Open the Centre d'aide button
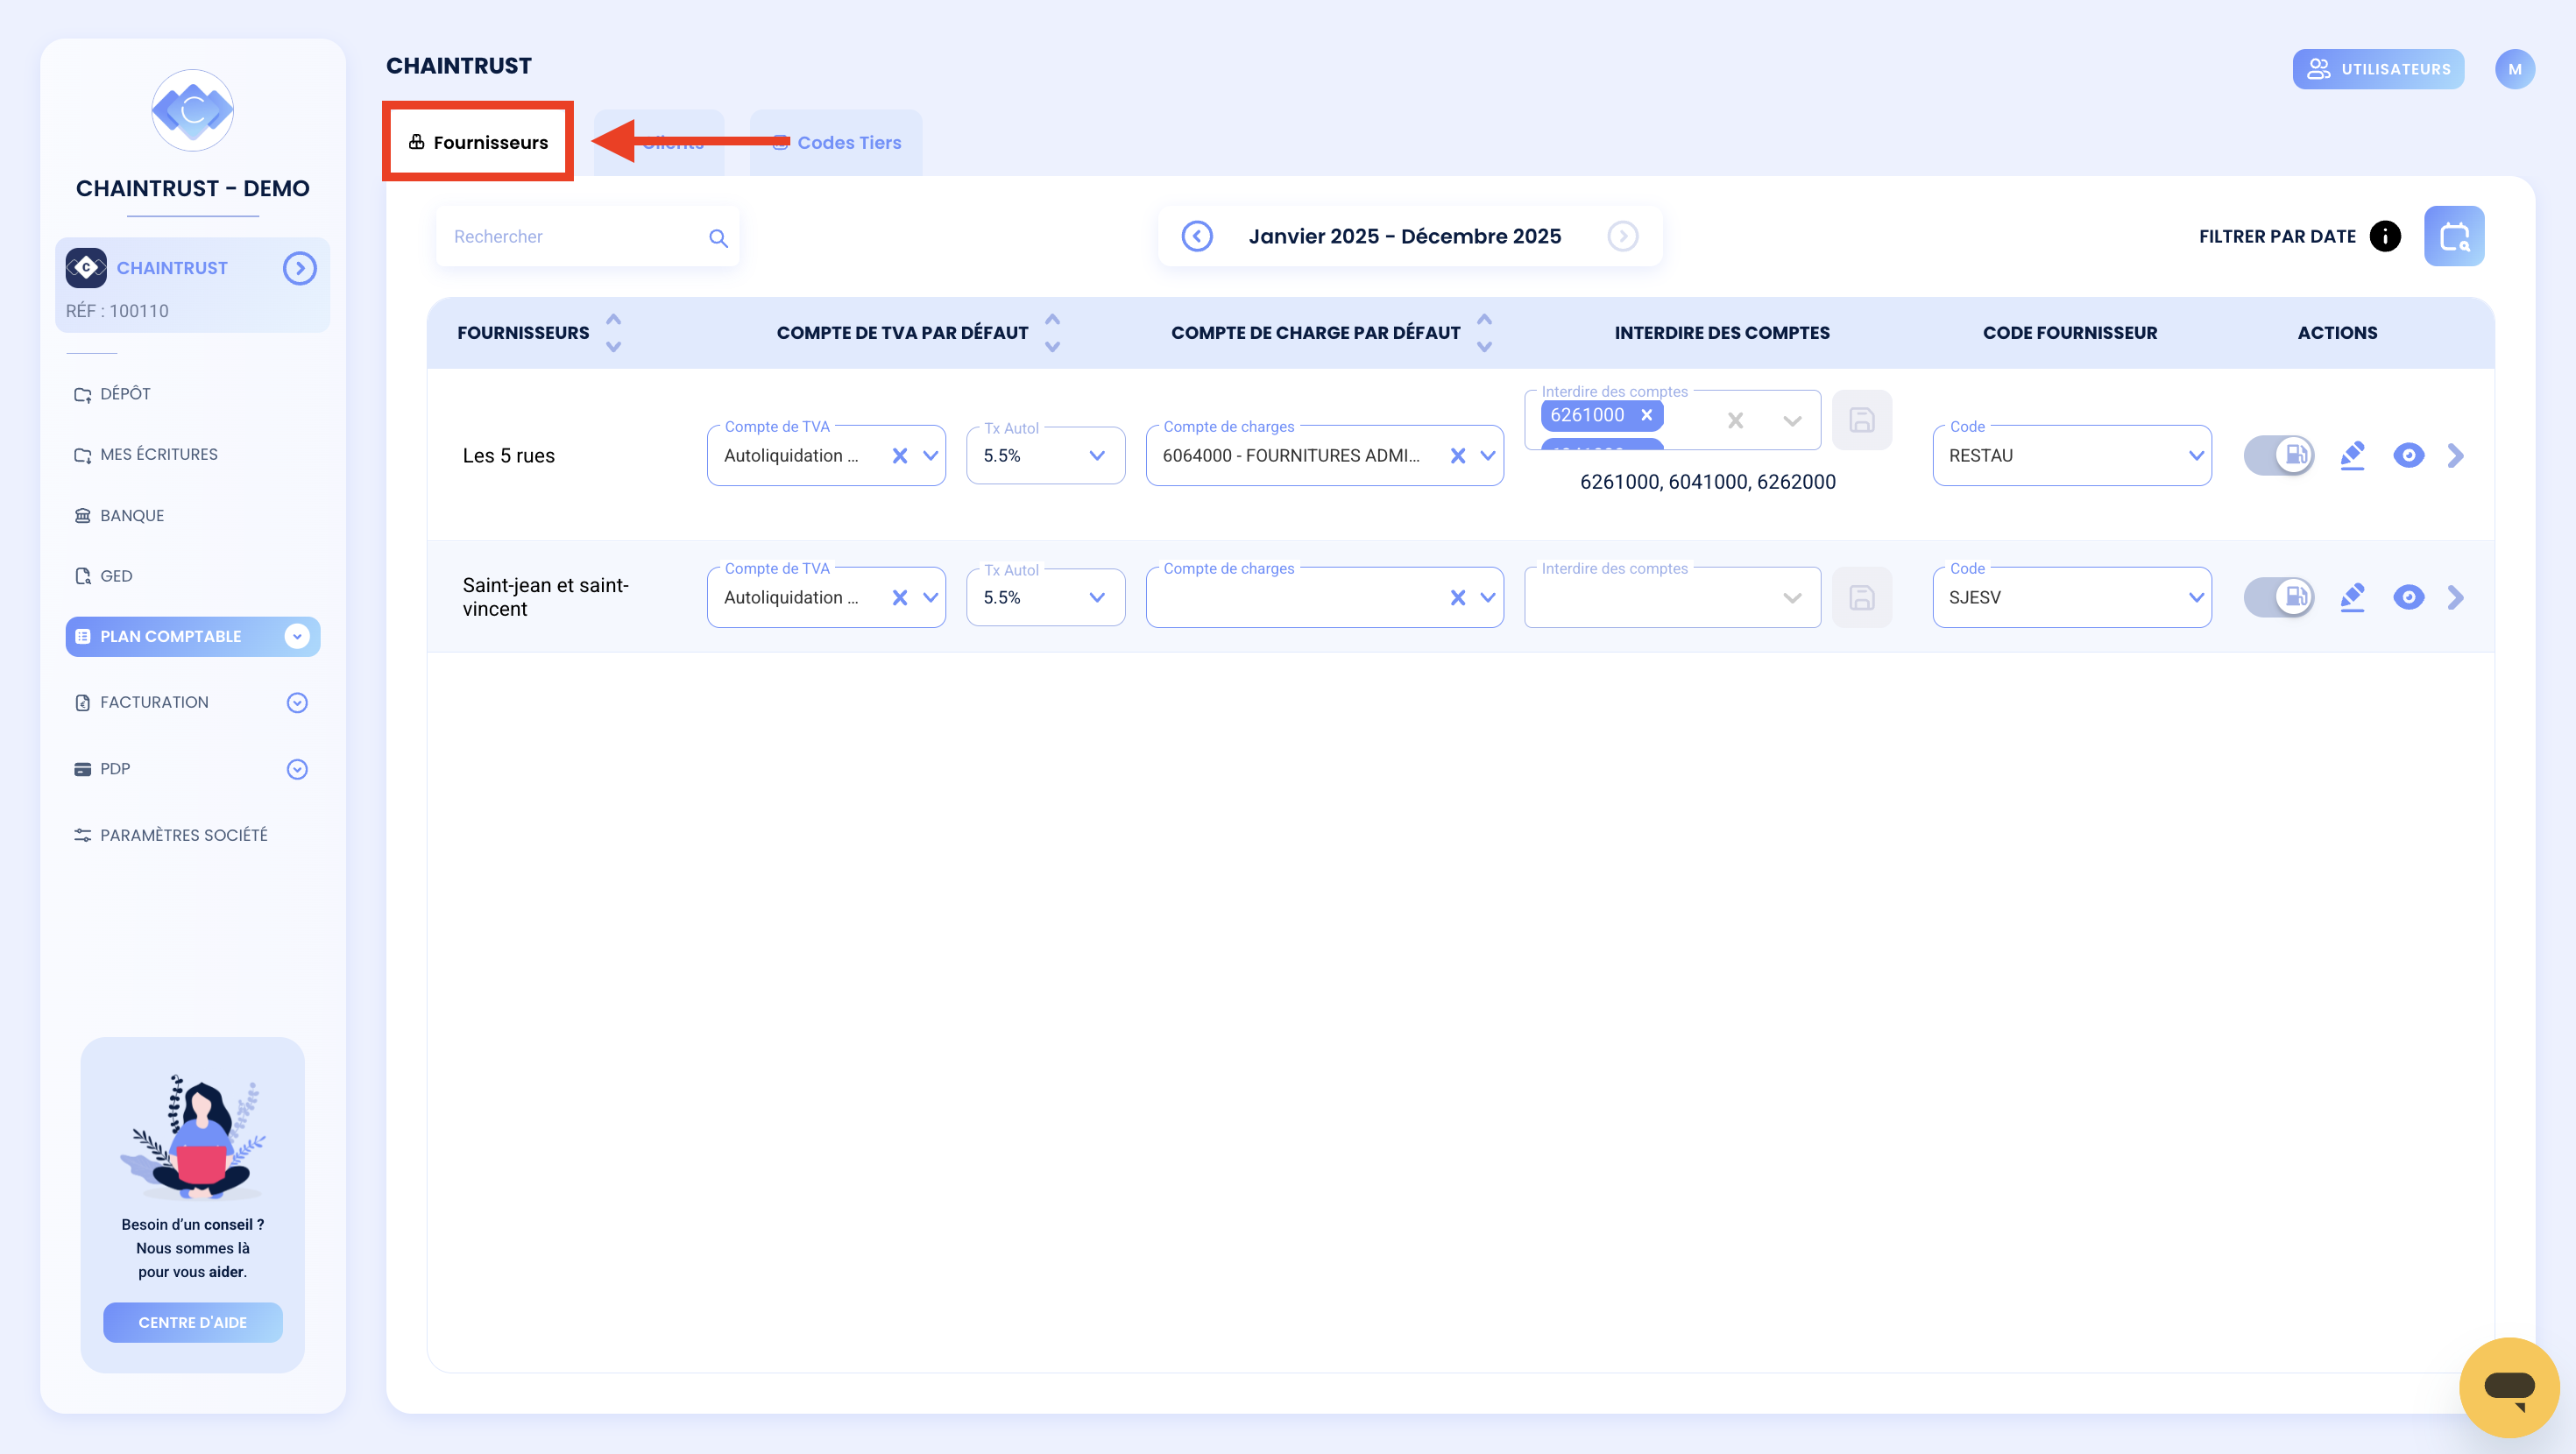Viewport: 2576px width, 1454px height. click(x=192, y=1322)
